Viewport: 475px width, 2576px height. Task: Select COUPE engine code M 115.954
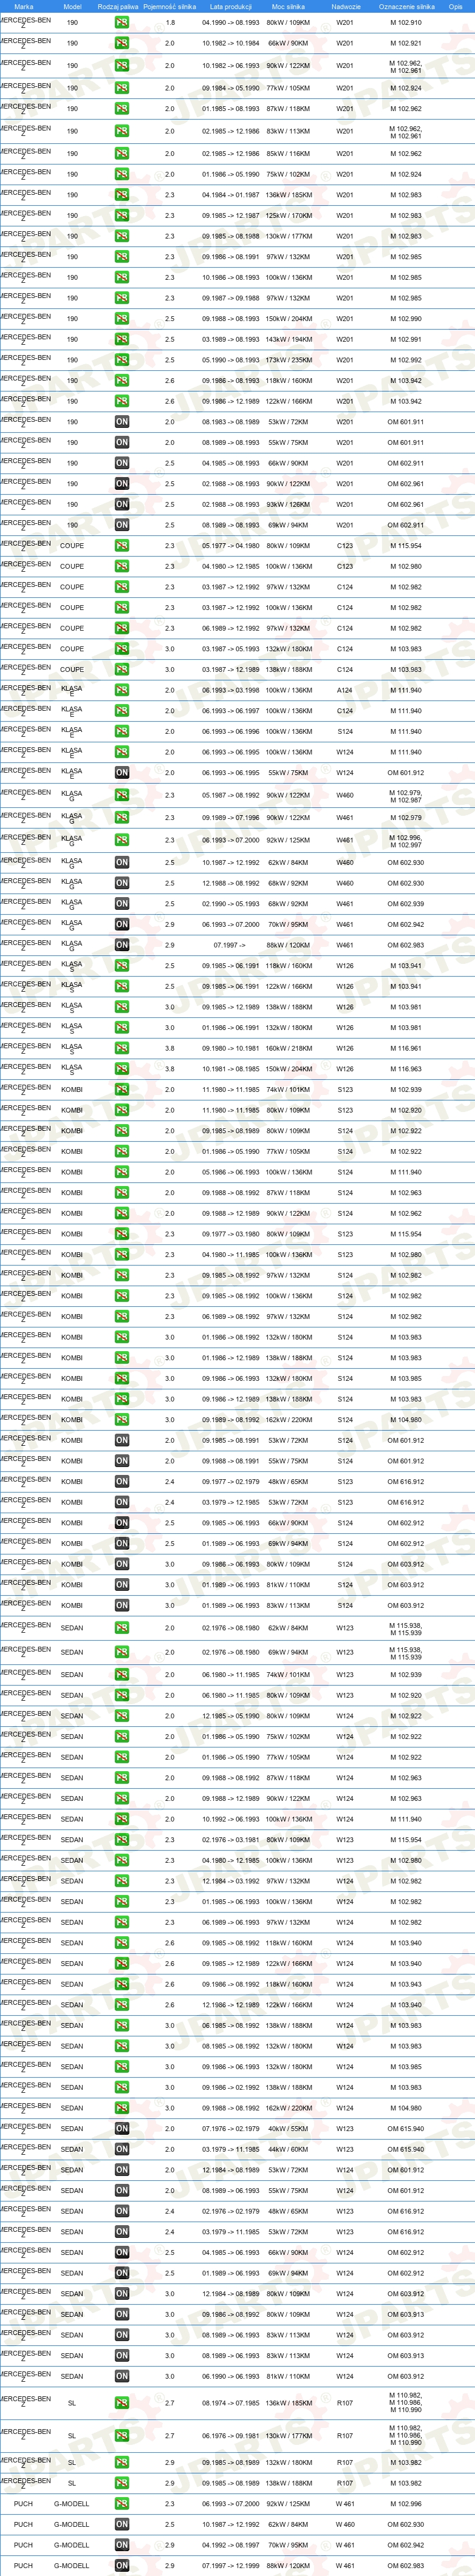(x=406, y=546)
